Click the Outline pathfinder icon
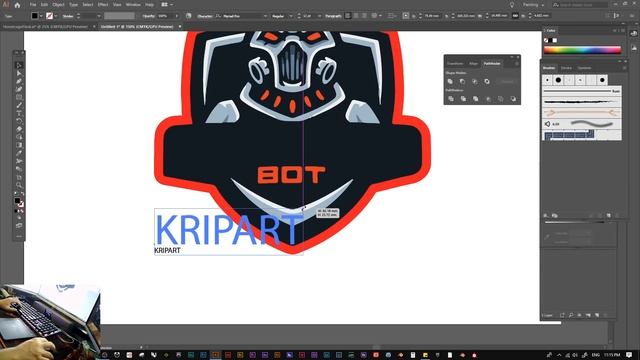Screen dimensions: 640x360 [x=501, y=99]
